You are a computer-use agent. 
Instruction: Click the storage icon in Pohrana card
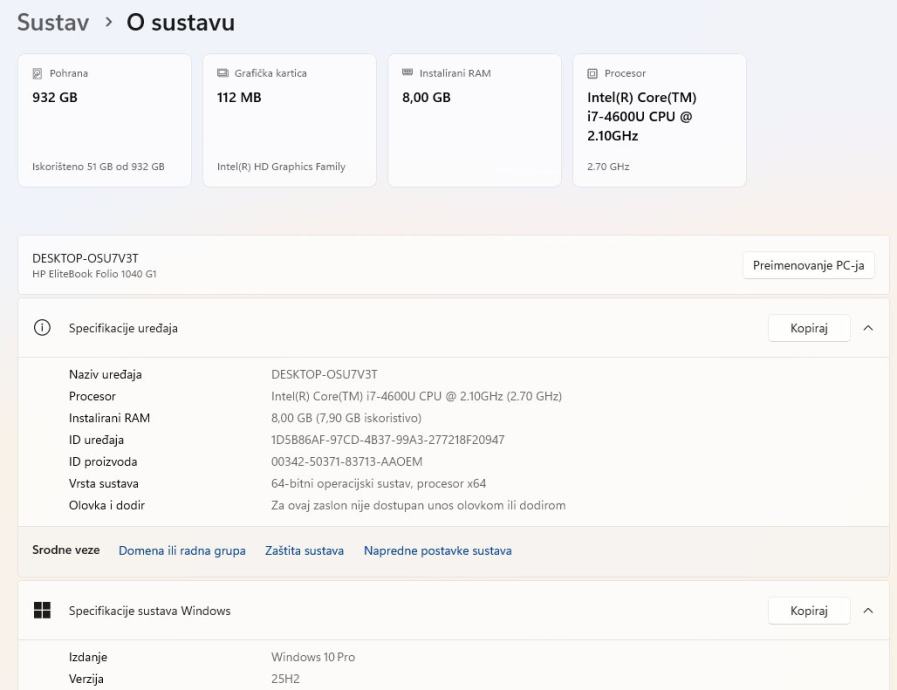click(x=38, y=73)
